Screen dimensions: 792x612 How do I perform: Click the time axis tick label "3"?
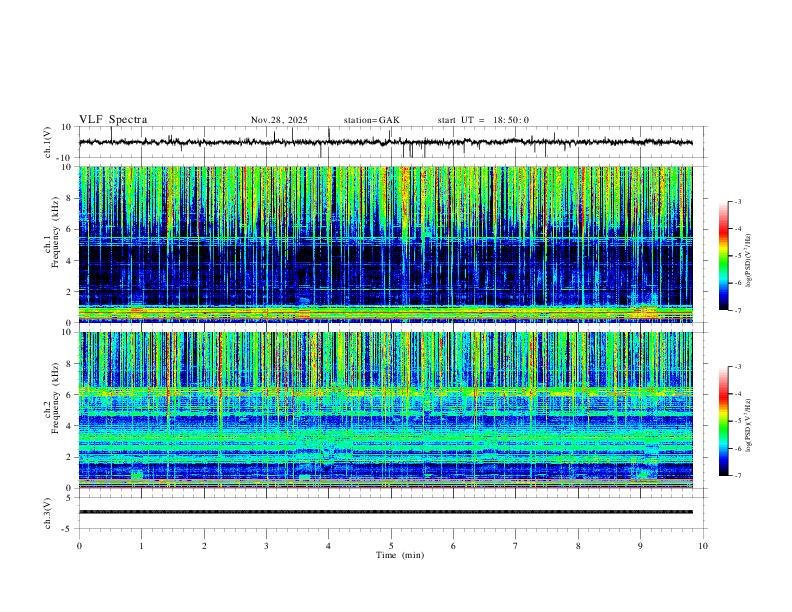coord(267,546)
